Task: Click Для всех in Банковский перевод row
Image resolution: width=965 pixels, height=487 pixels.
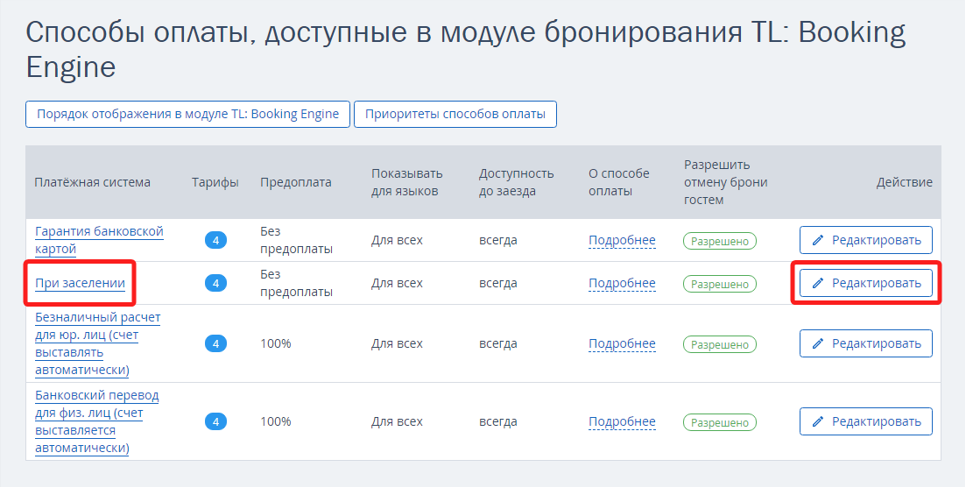Action: tap(397, 422)
